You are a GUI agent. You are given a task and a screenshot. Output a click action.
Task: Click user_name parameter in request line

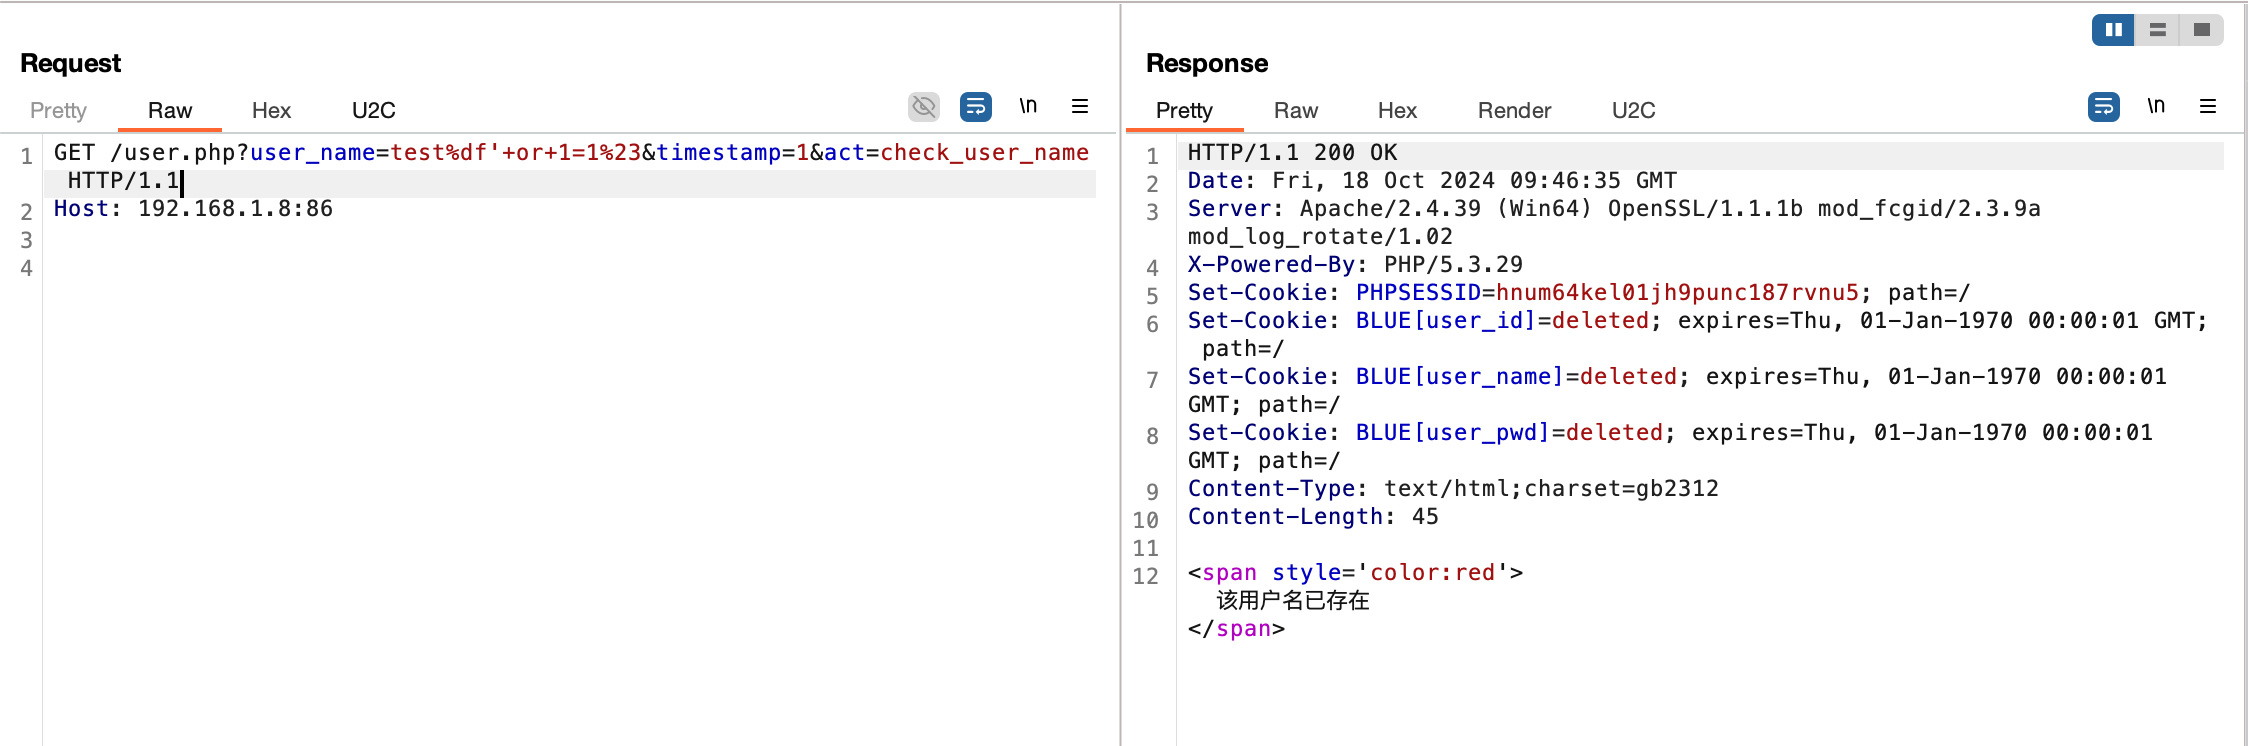tap(312, 152)
